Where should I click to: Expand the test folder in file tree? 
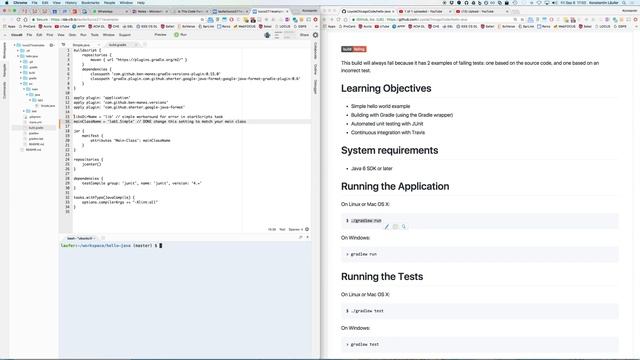pos(24,111)
